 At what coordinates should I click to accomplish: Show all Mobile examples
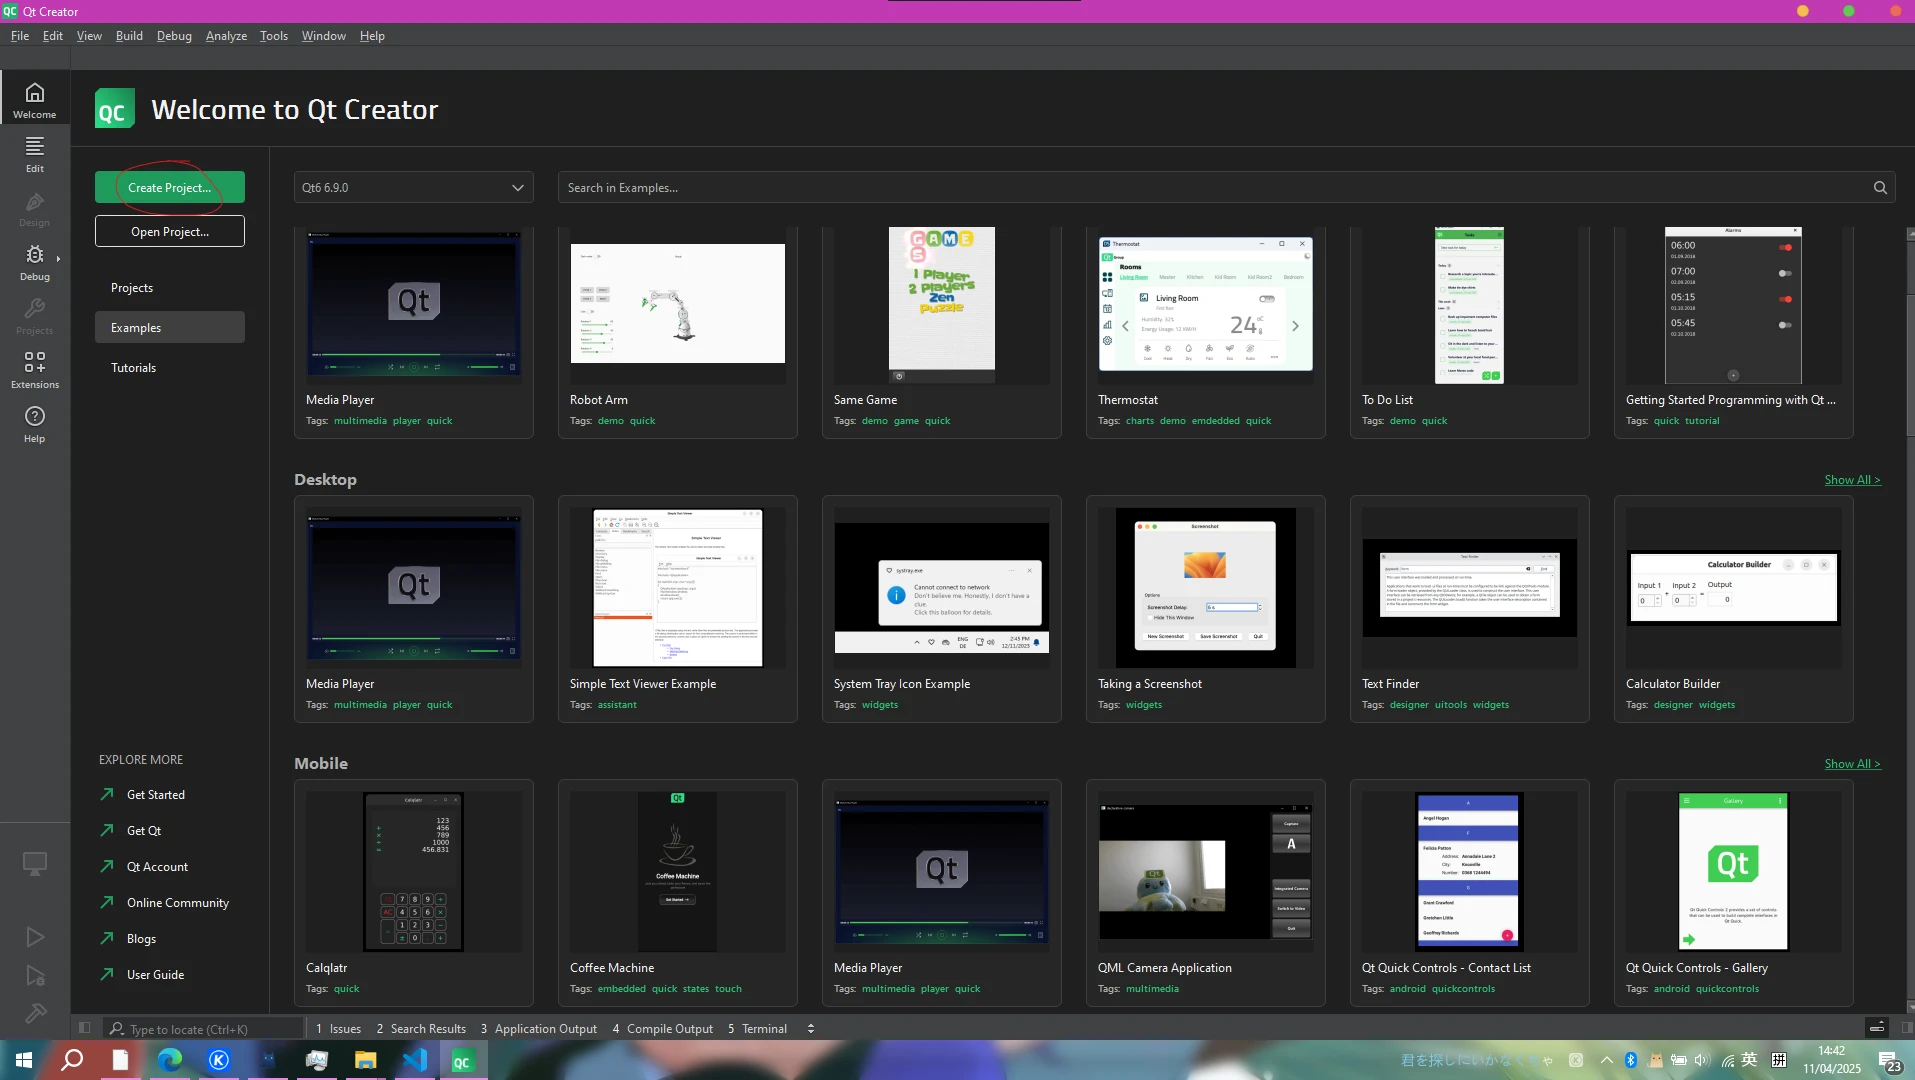(1852, 764)
